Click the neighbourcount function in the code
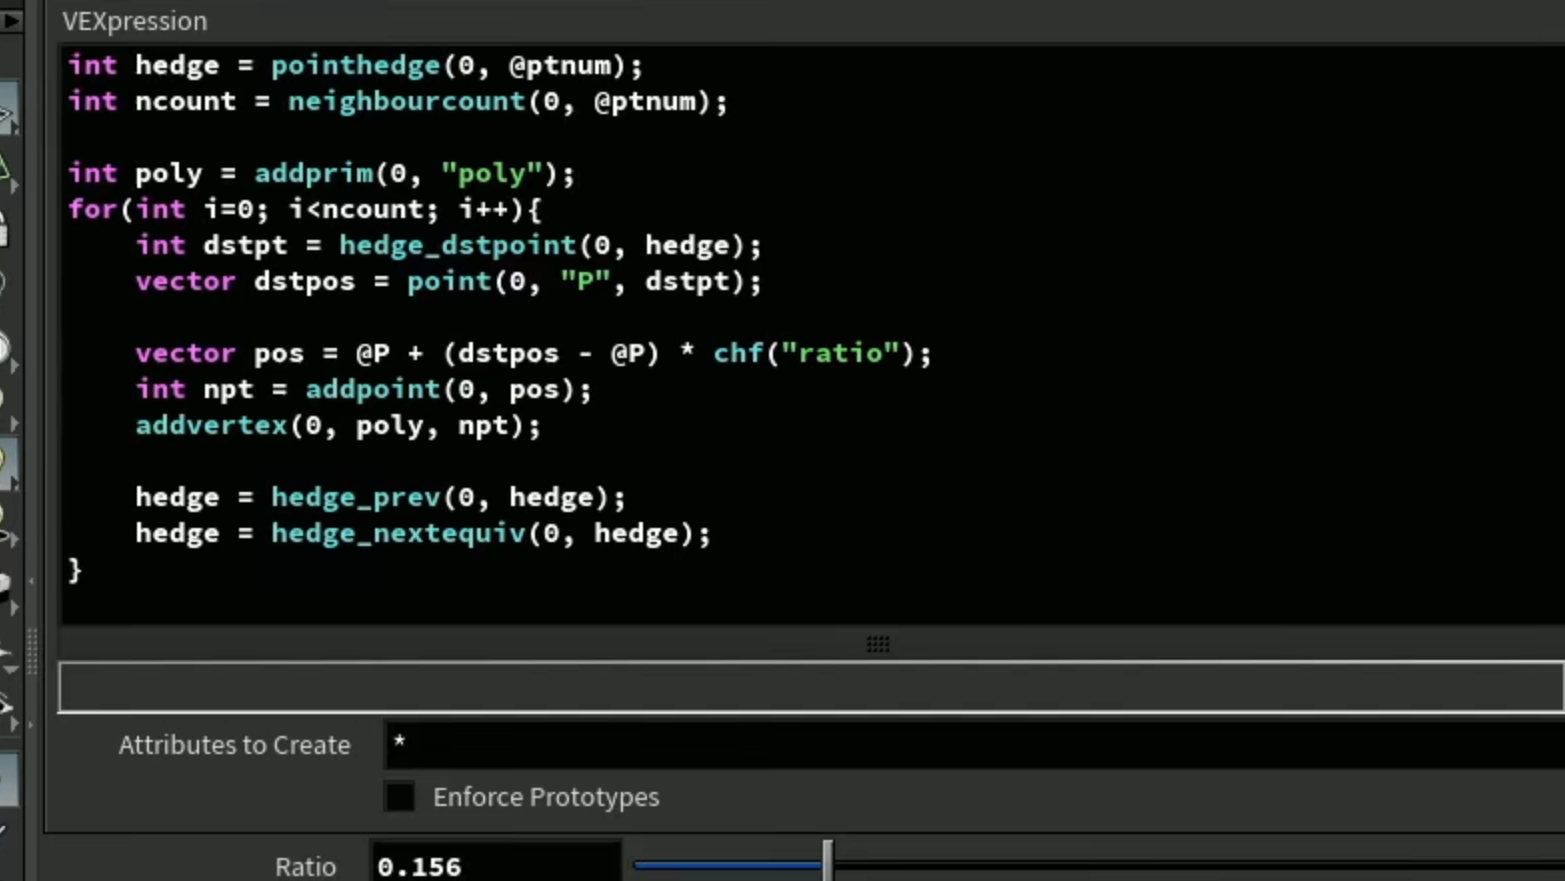Screen dimensions: 1565x881 tap(407, 101)
